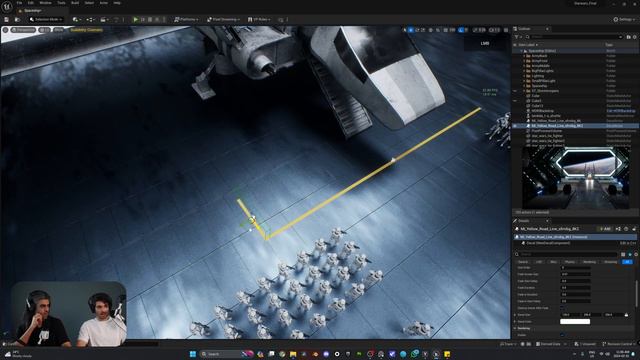Image resolution: width=640 pixels, height=360 pixels.
Task: Click the Play in editor button
Action: 136,19
